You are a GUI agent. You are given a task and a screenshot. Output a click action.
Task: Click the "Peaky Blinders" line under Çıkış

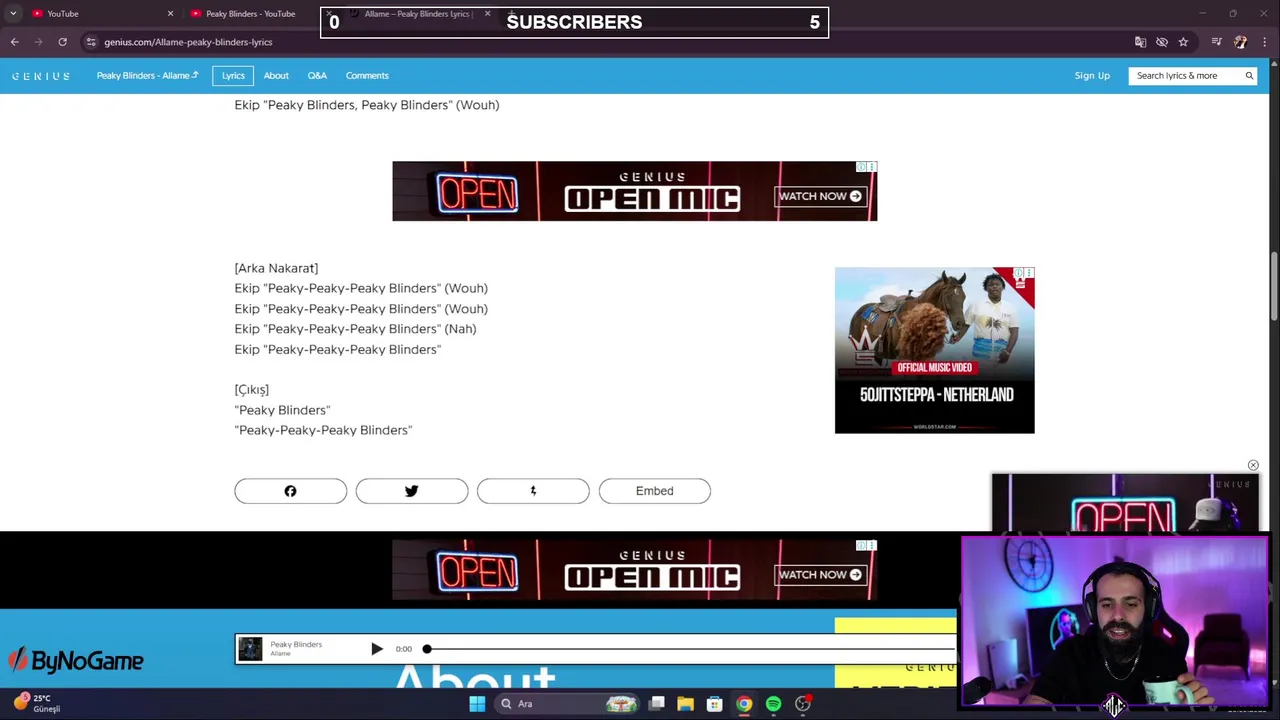(x=282, y=410)
